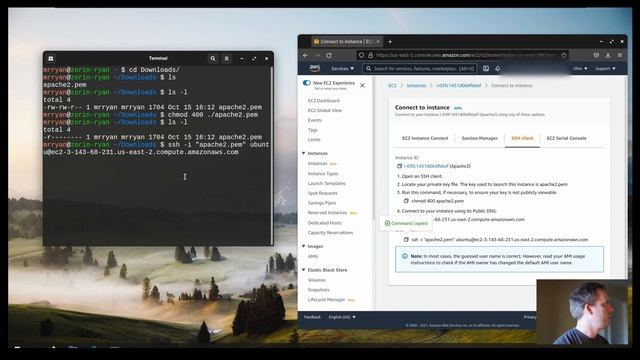Switch to the EC2 Instance Connect tab
Viewport: 640px width, 360px height.
click(425, 138)
